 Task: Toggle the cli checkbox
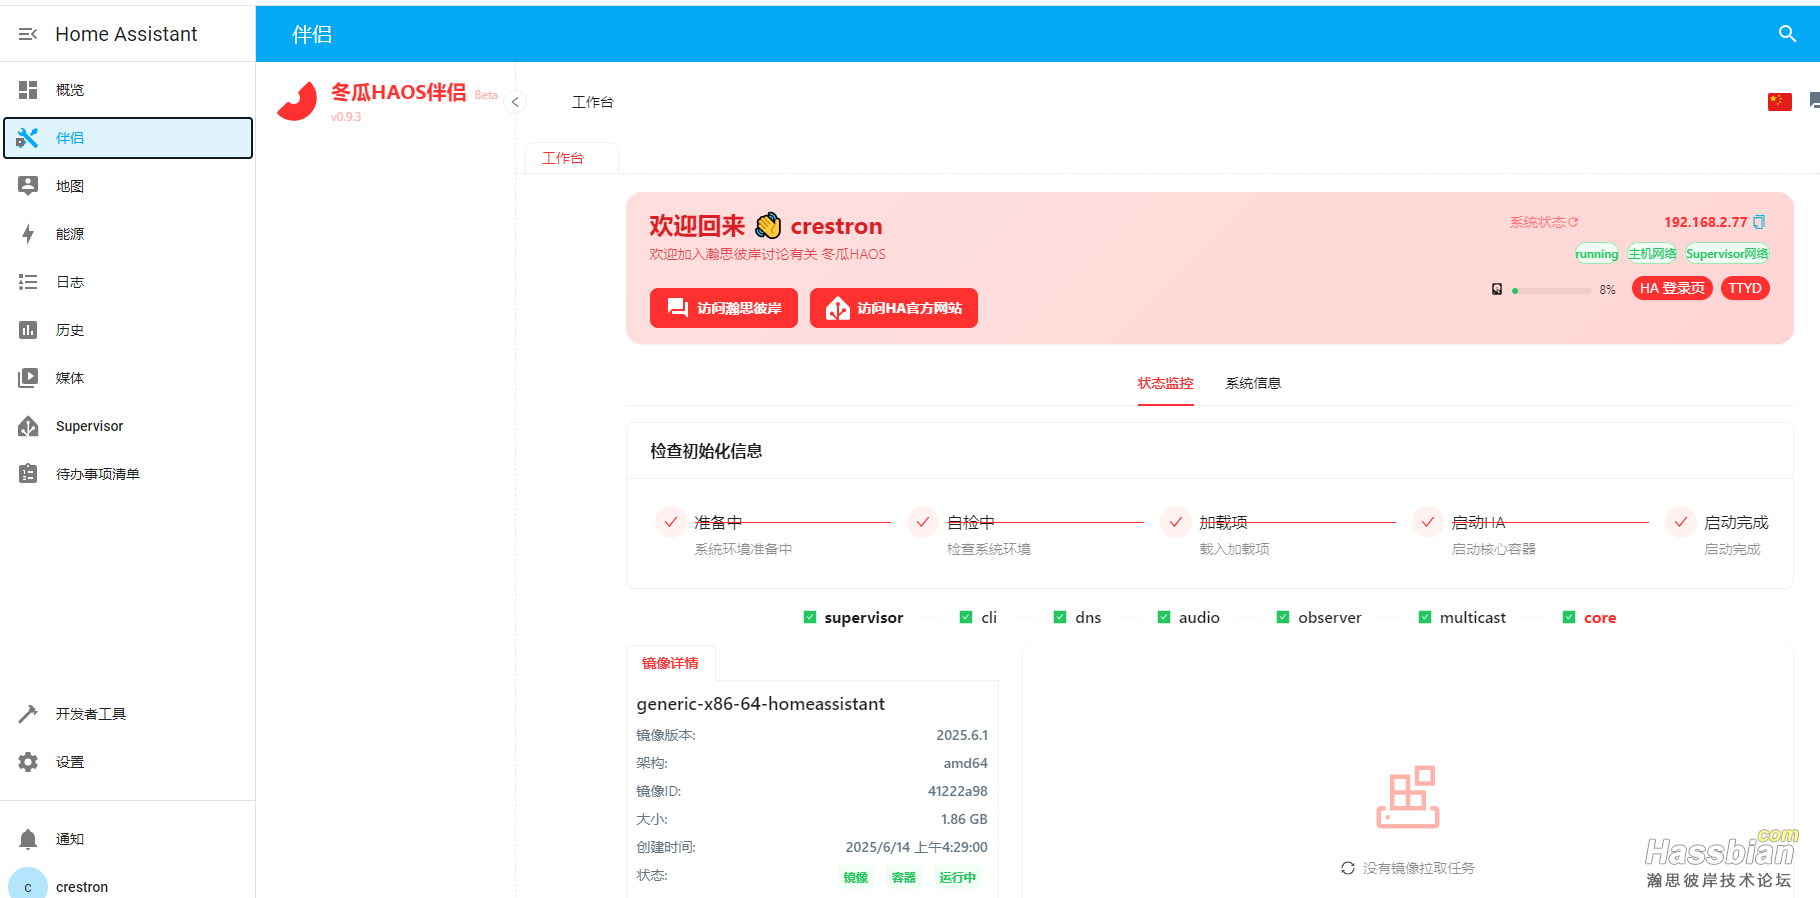pos(966,618)
